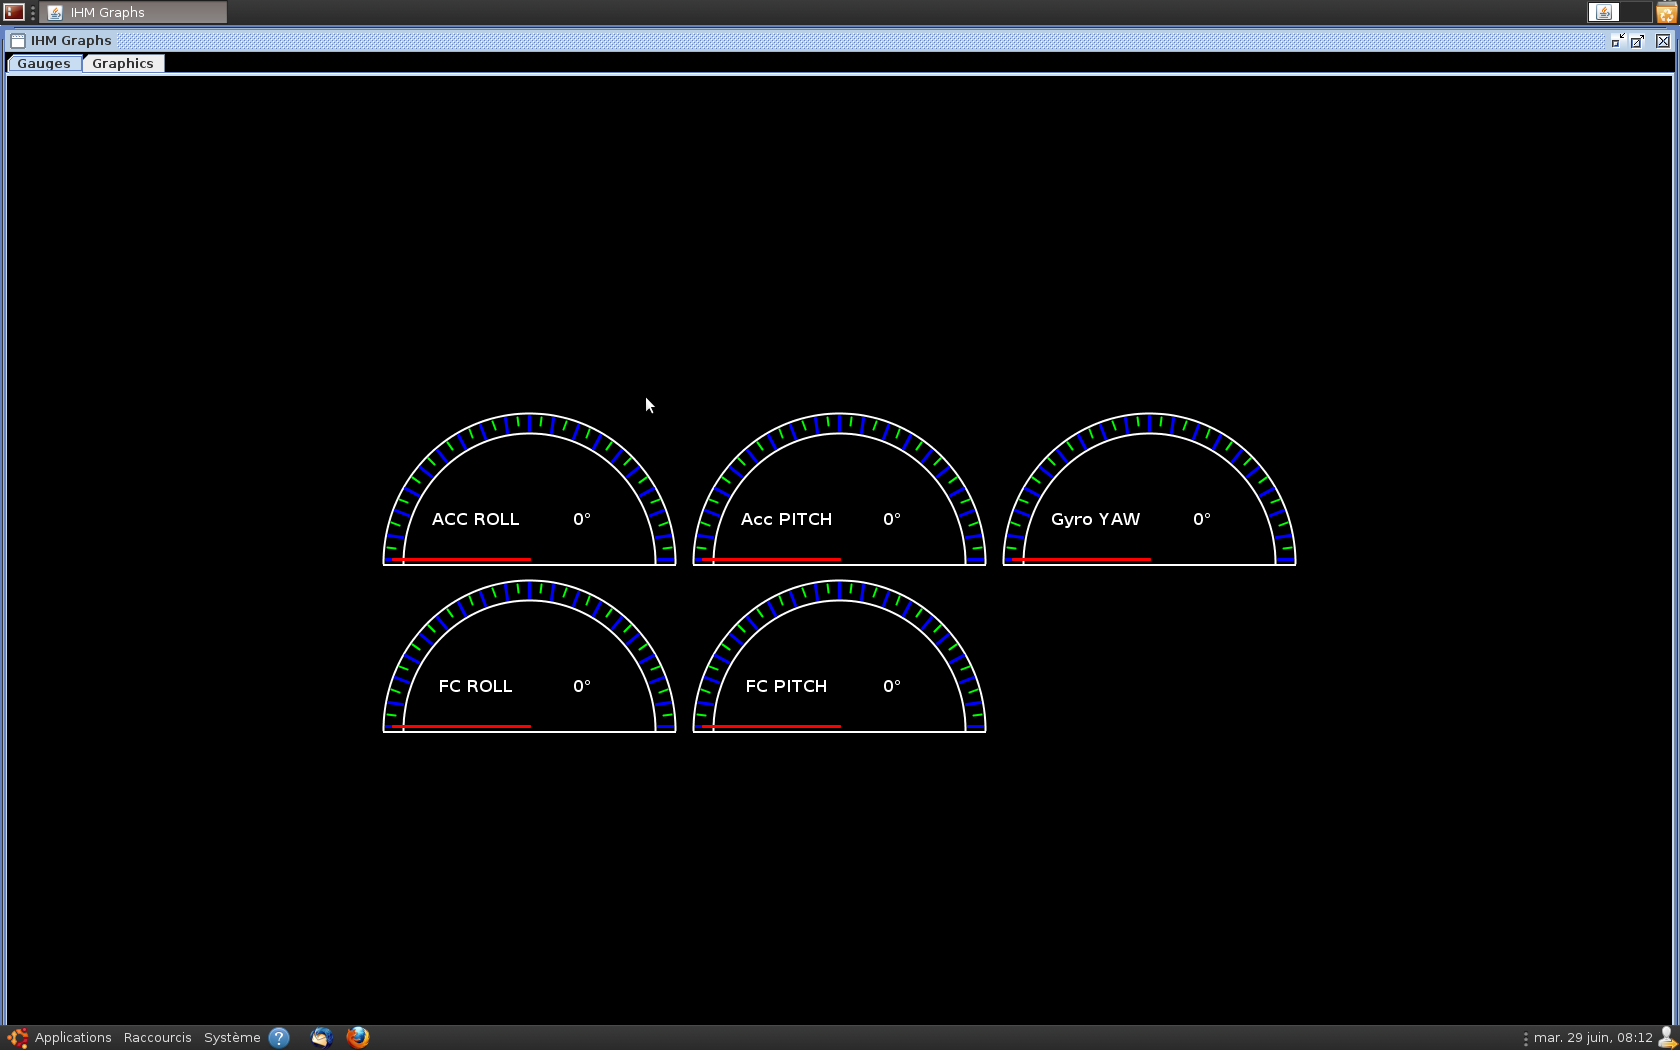
Task: Switch to the empty second workspace
Action: click(1636, 12)
